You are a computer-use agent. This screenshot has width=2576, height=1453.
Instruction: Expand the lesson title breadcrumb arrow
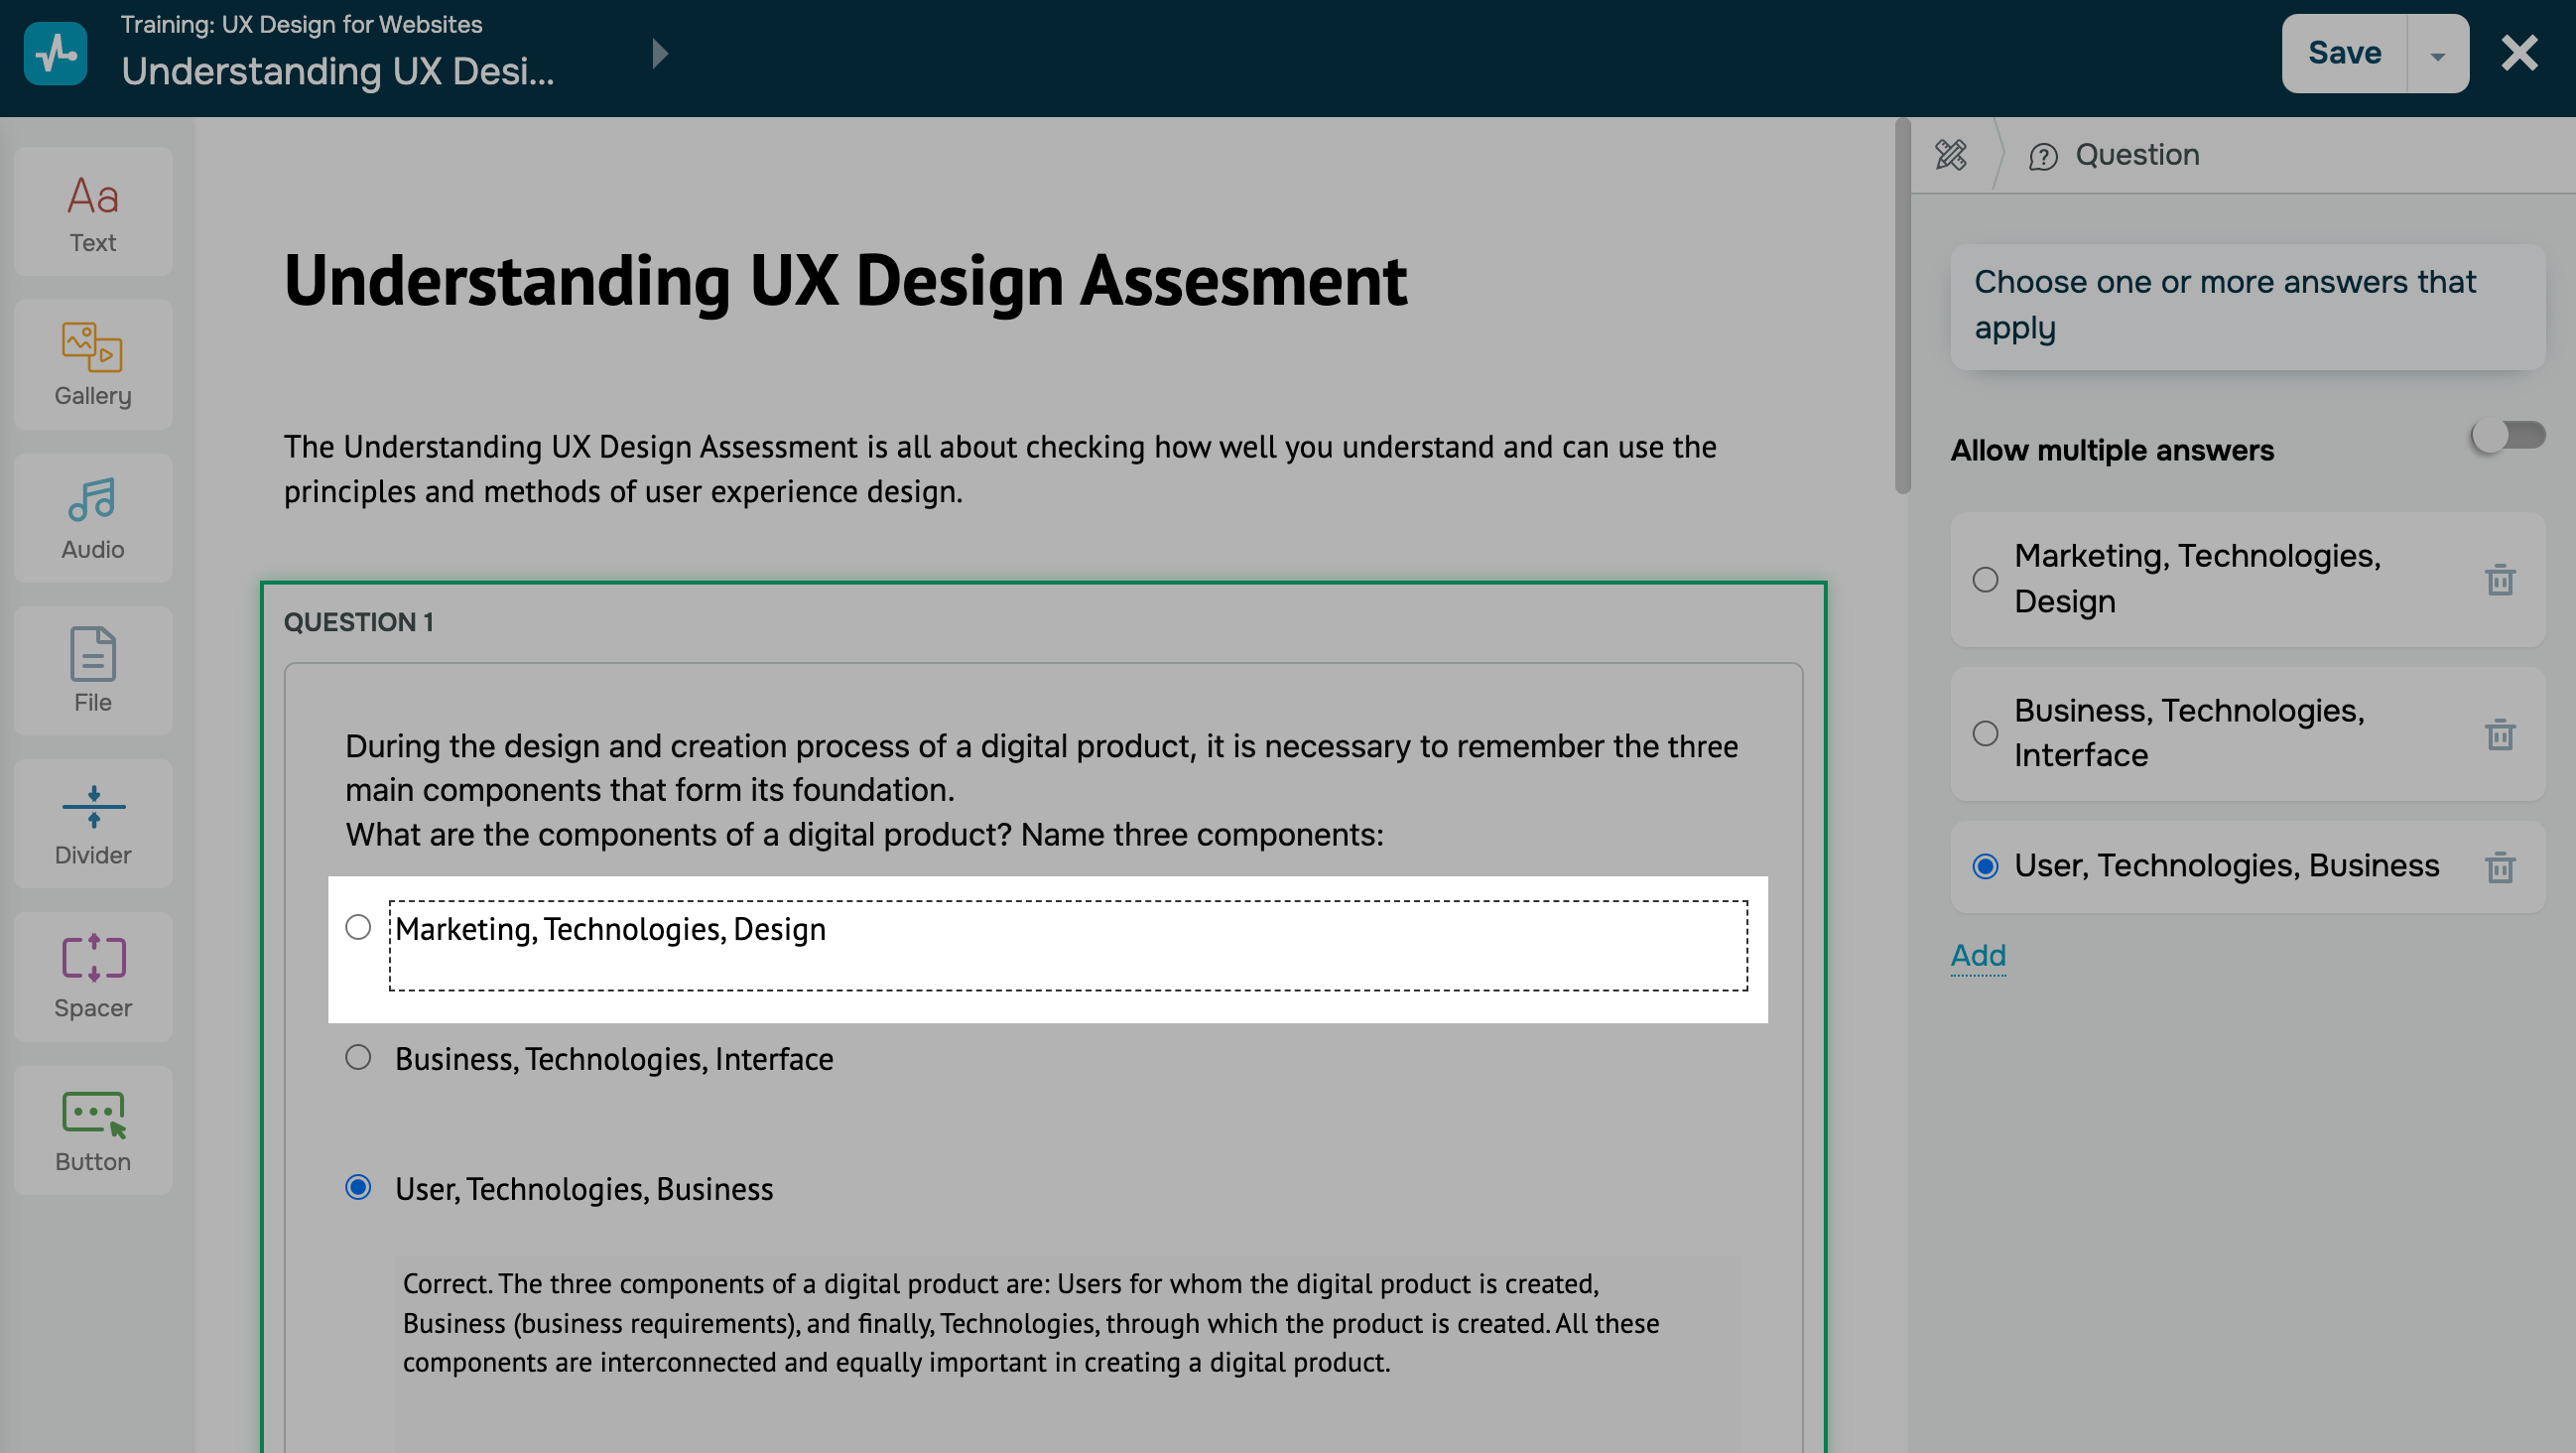(x=659, y=53)
